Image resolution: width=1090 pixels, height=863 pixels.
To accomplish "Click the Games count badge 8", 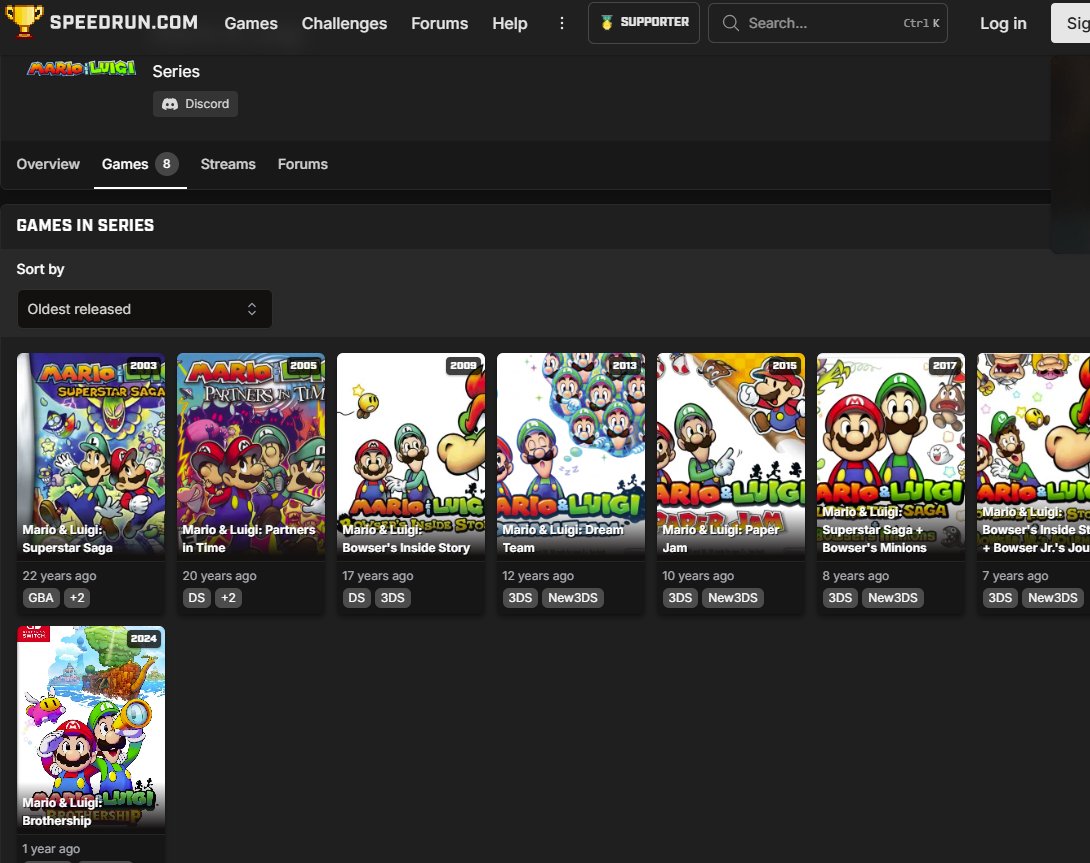I will (166, 164).
